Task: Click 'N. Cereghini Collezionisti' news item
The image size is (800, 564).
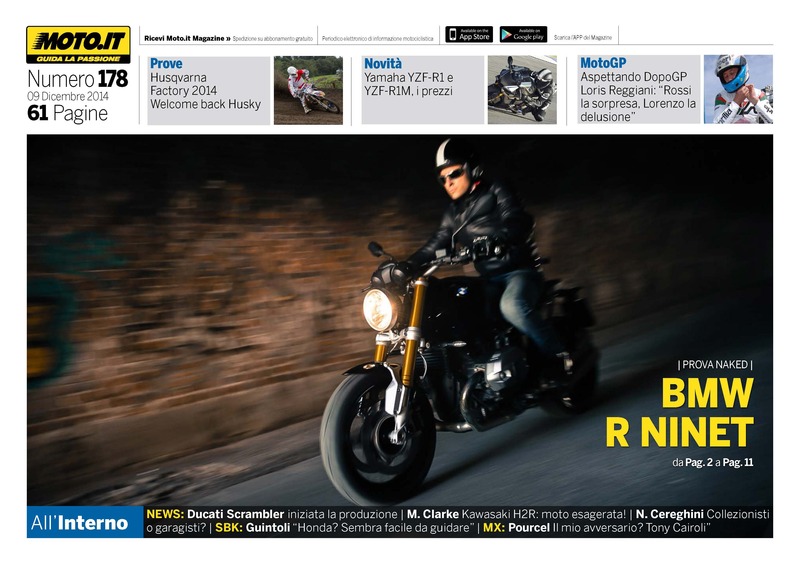Action: point(702,514)
